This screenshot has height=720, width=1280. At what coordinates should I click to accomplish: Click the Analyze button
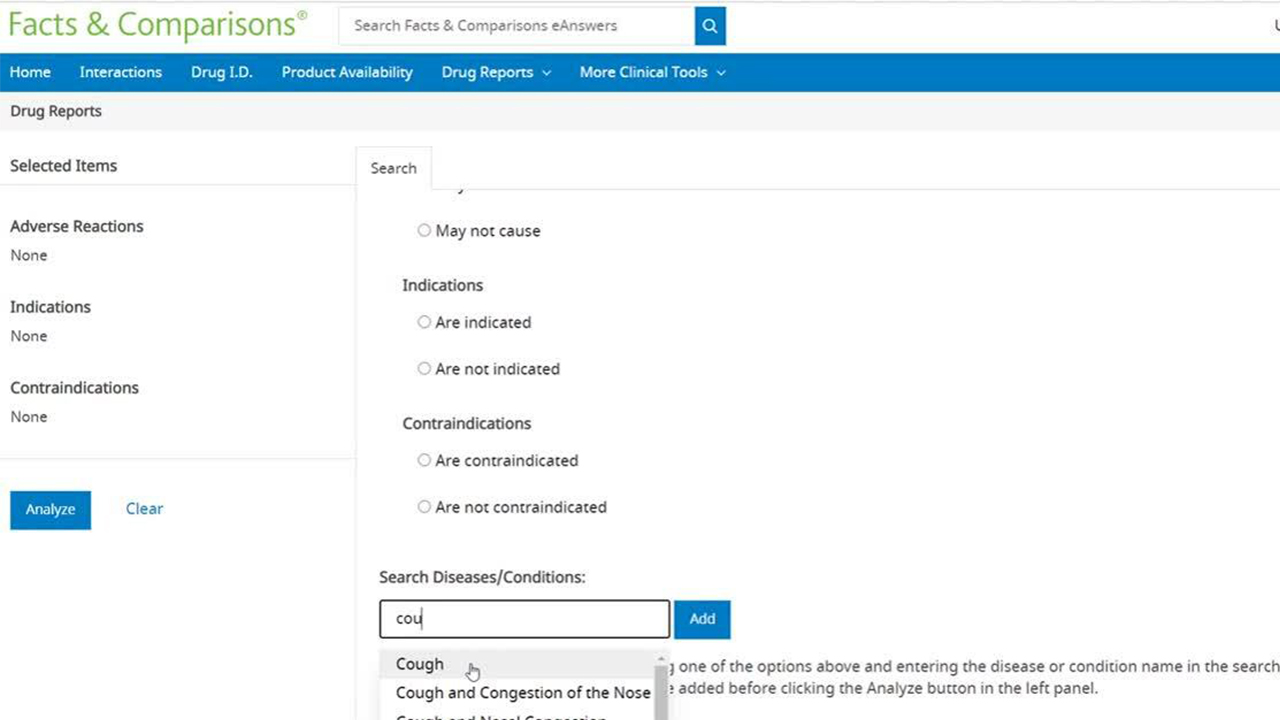pyautogui.click(x=51, y=510)
